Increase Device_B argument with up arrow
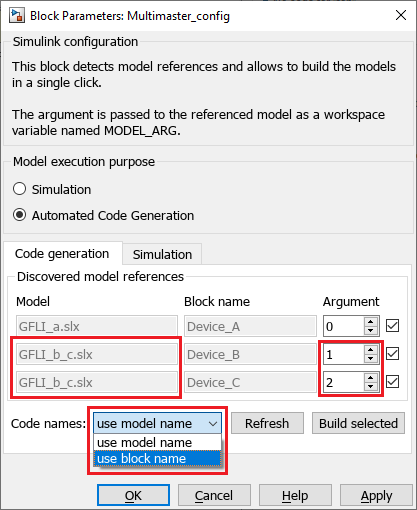This screenshot has width=417, height=510. tap(371, 350)
